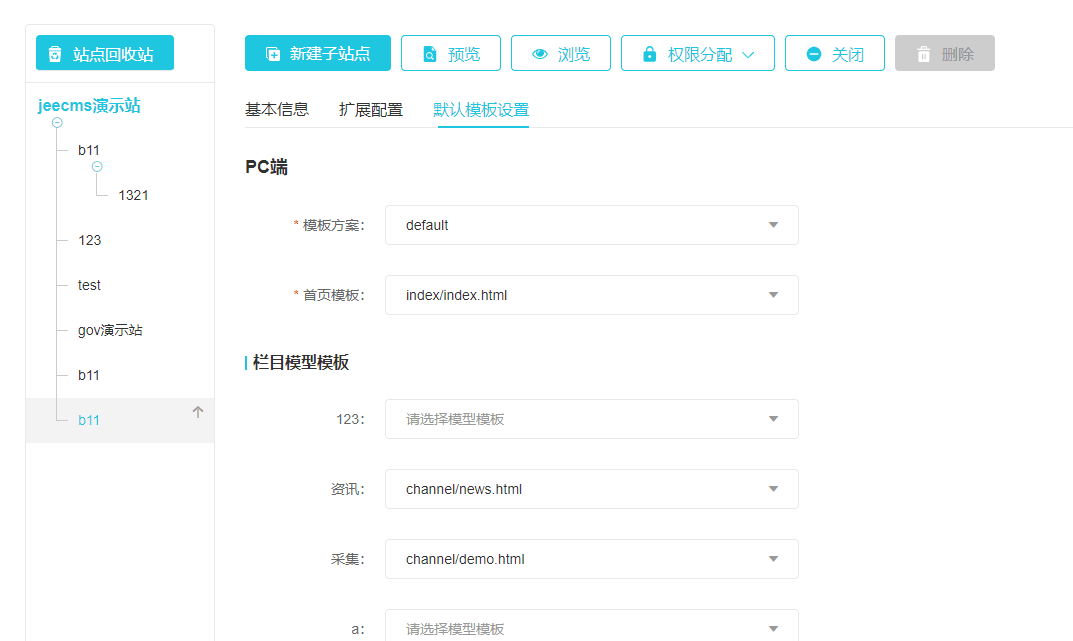Click the lock icon on 权限分配
Image resolution: width=1073 pixels, height=641 pixels.
[x=649, y=54]
